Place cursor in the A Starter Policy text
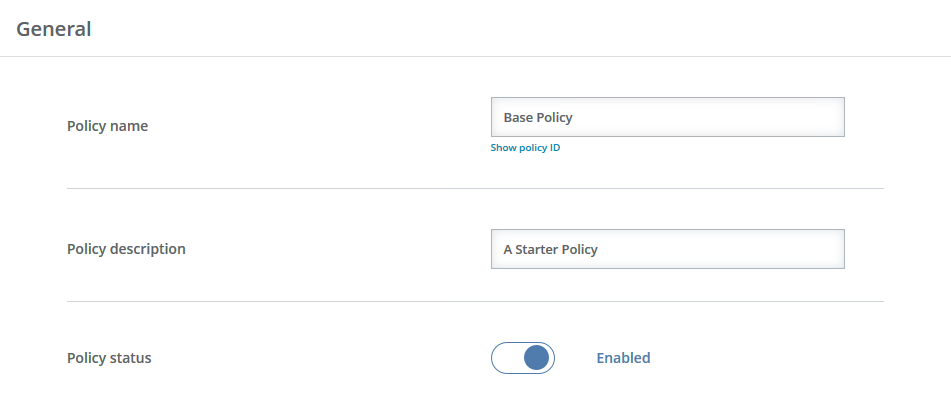 [x=551, y=249]
